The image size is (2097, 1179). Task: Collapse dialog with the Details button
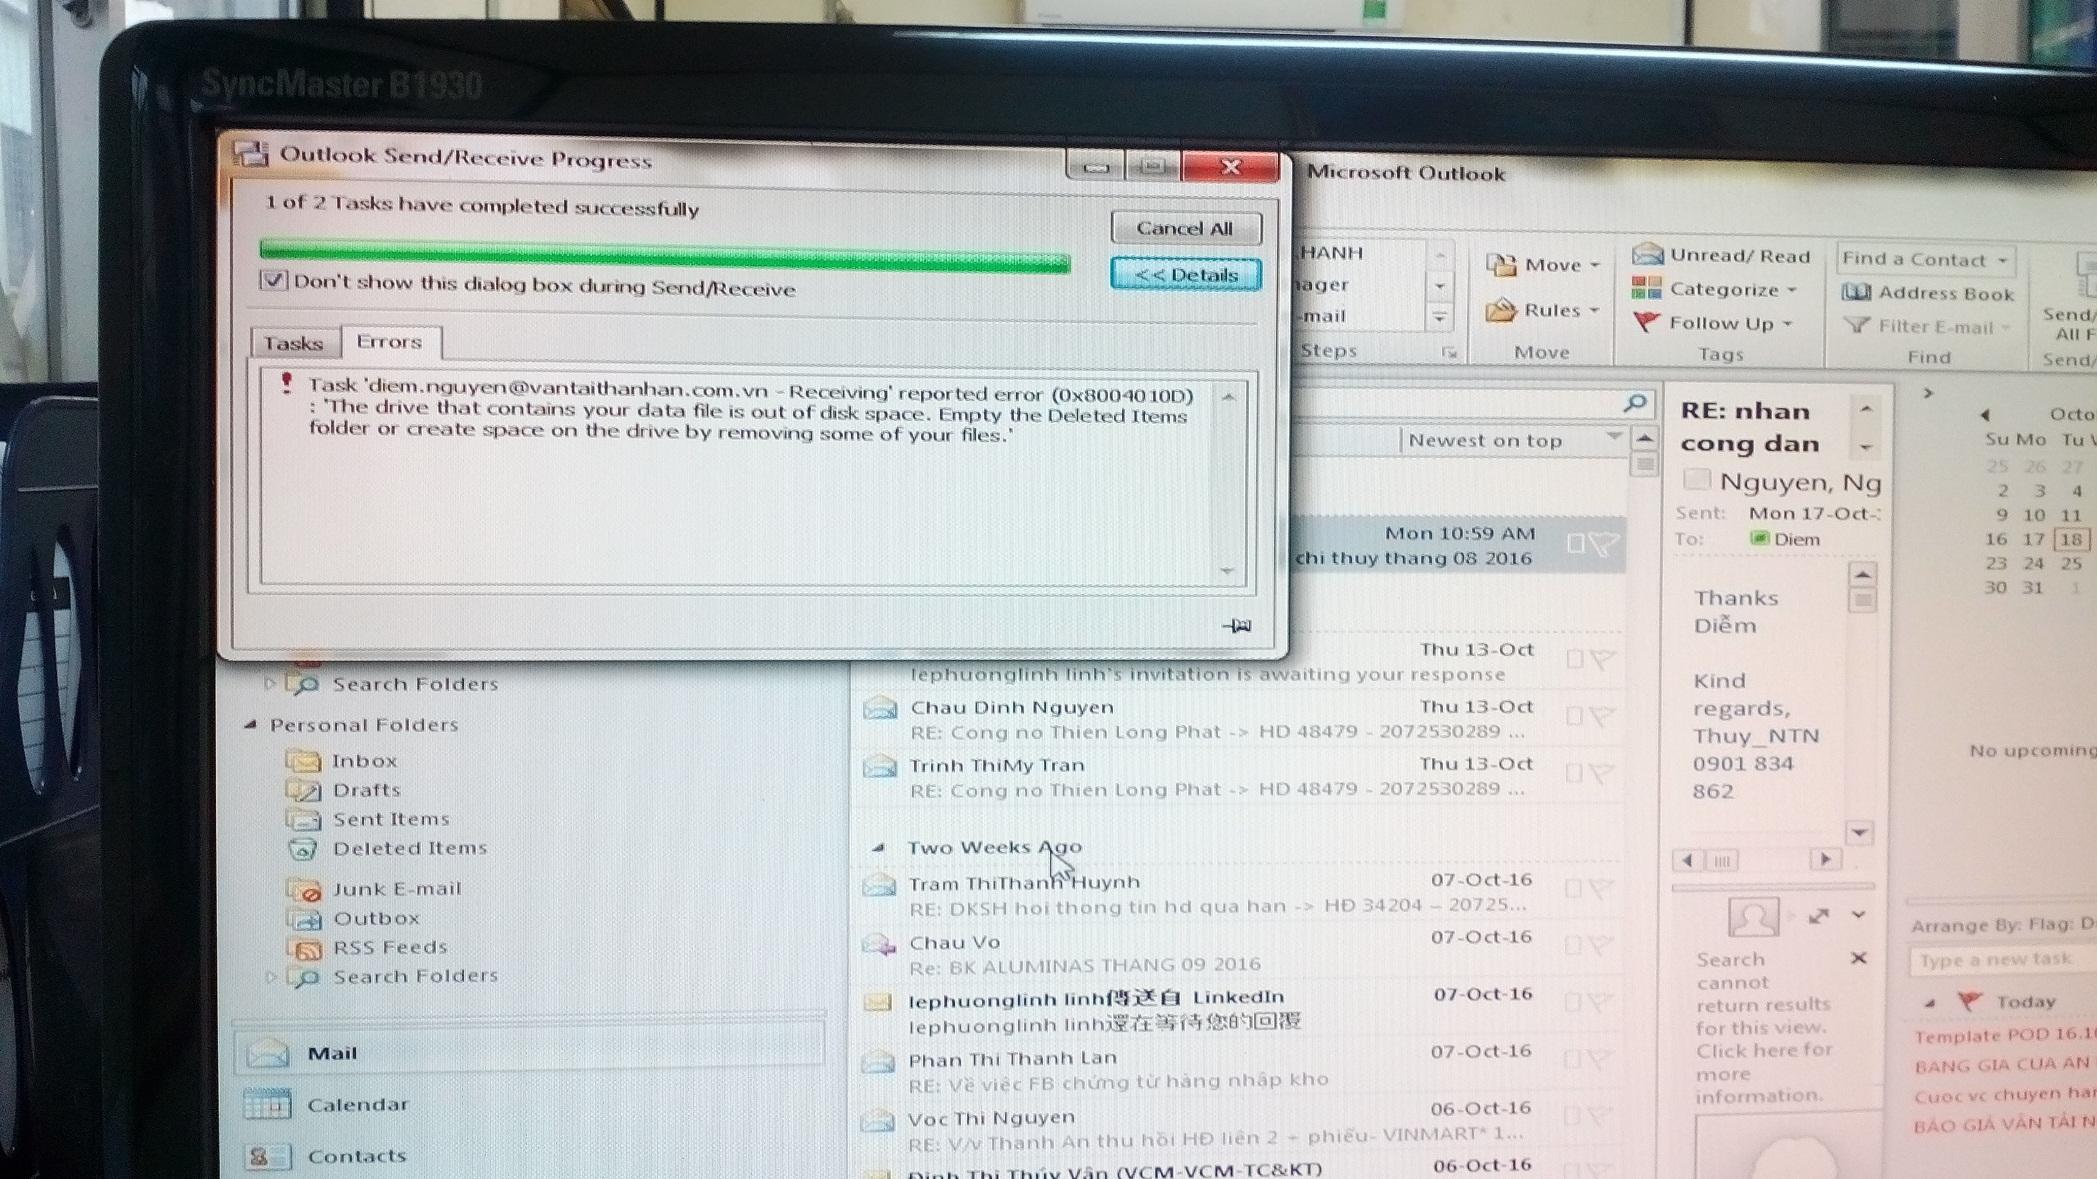(1185, 274)
